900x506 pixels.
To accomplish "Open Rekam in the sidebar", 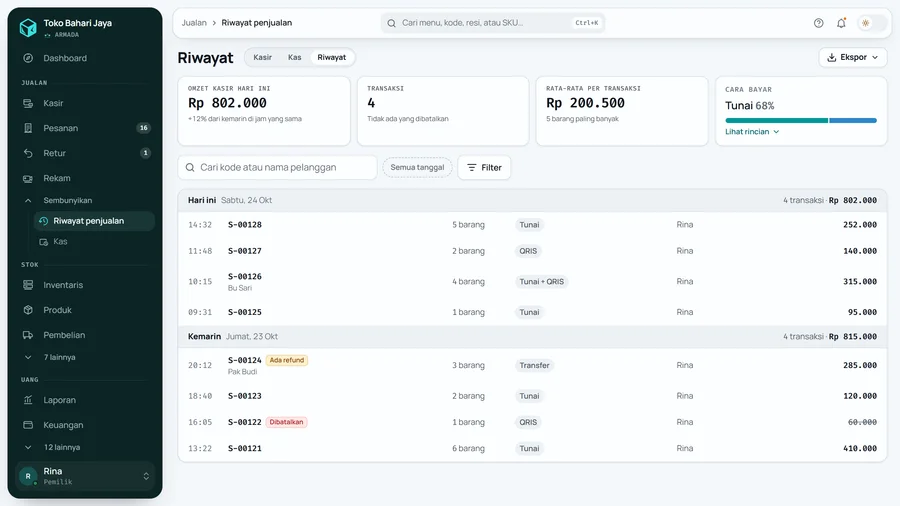I will pyautogui.click(x=85, y=178).
